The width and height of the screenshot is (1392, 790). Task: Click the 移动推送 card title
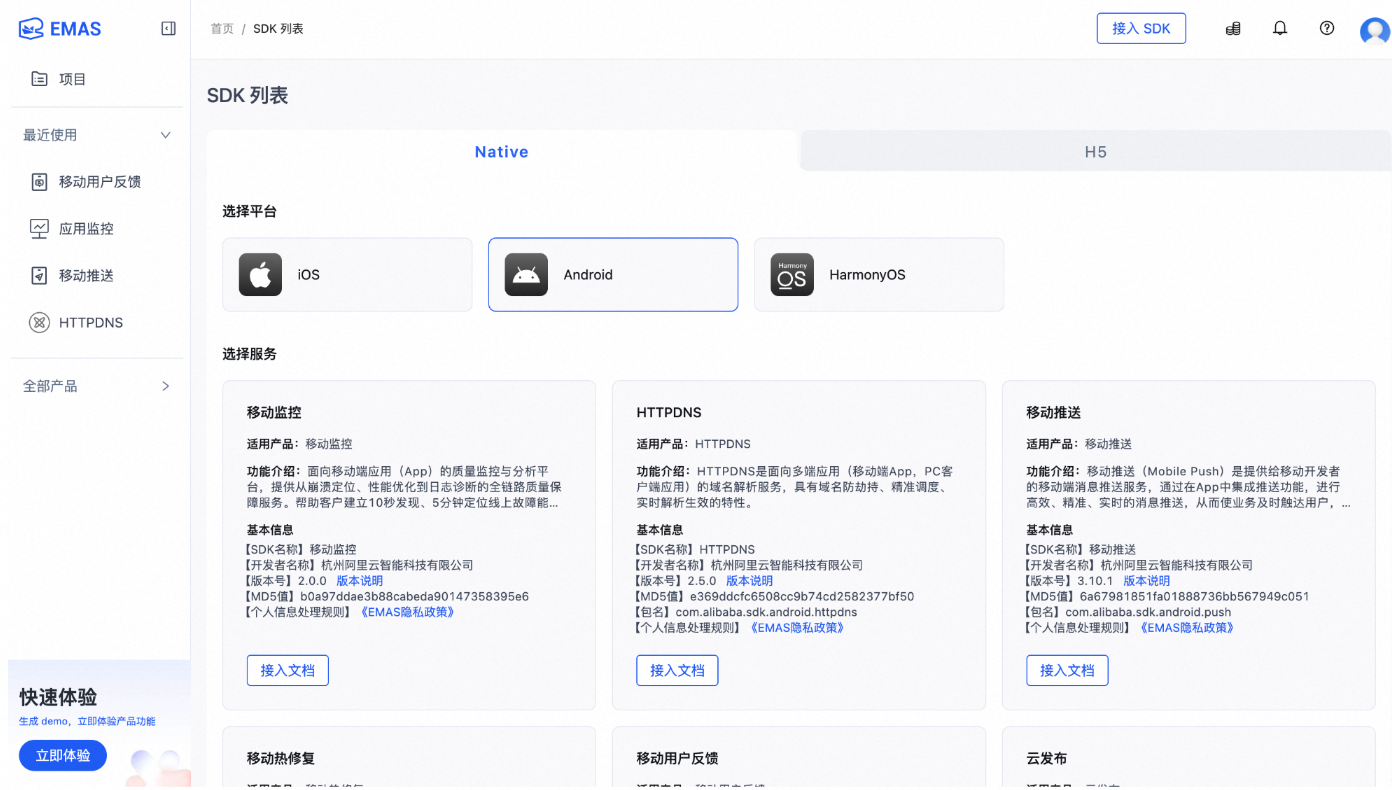1054,412
